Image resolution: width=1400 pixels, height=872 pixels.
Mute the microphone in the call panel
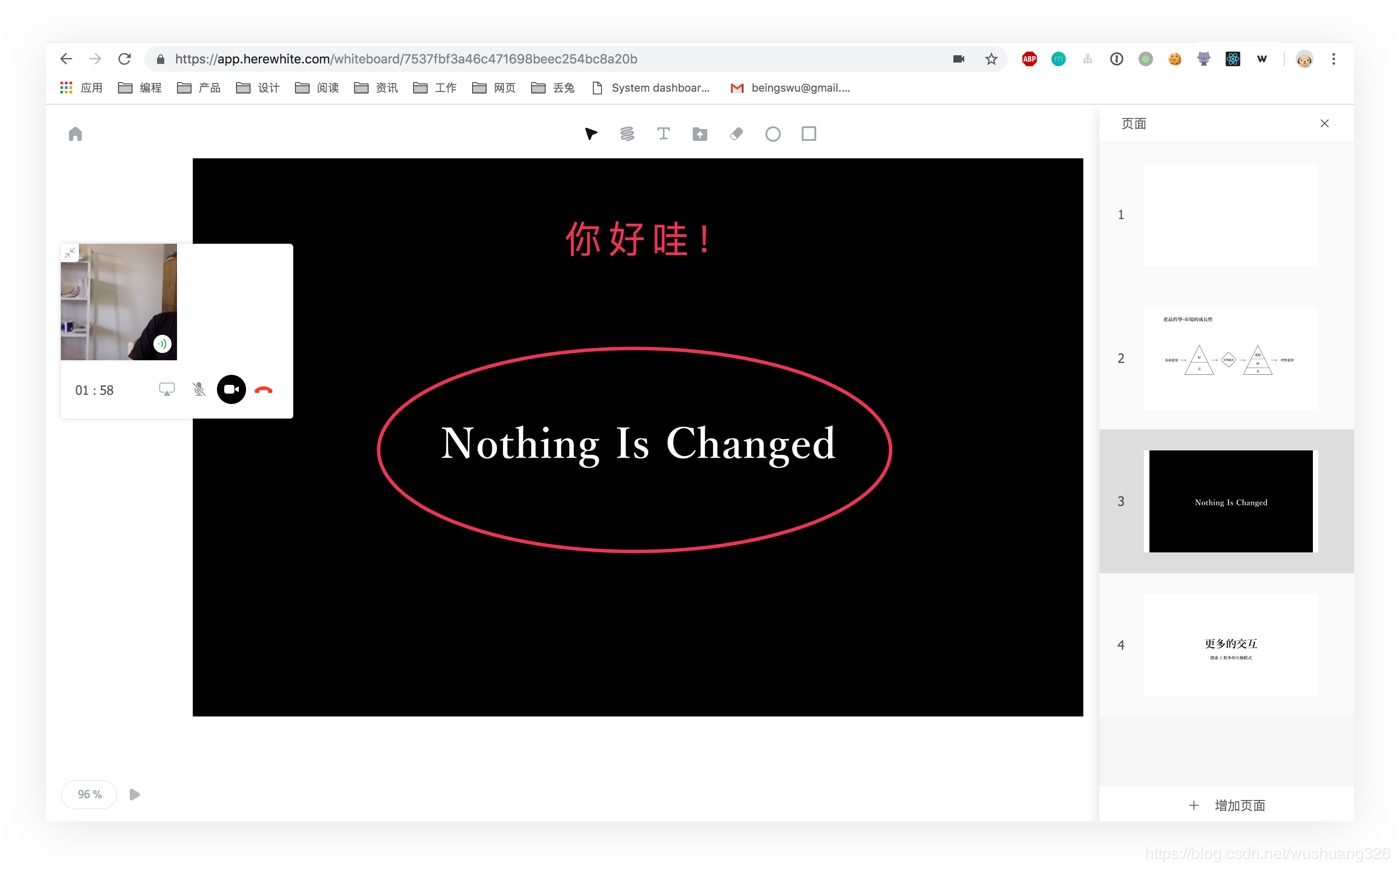click(199, 389)
